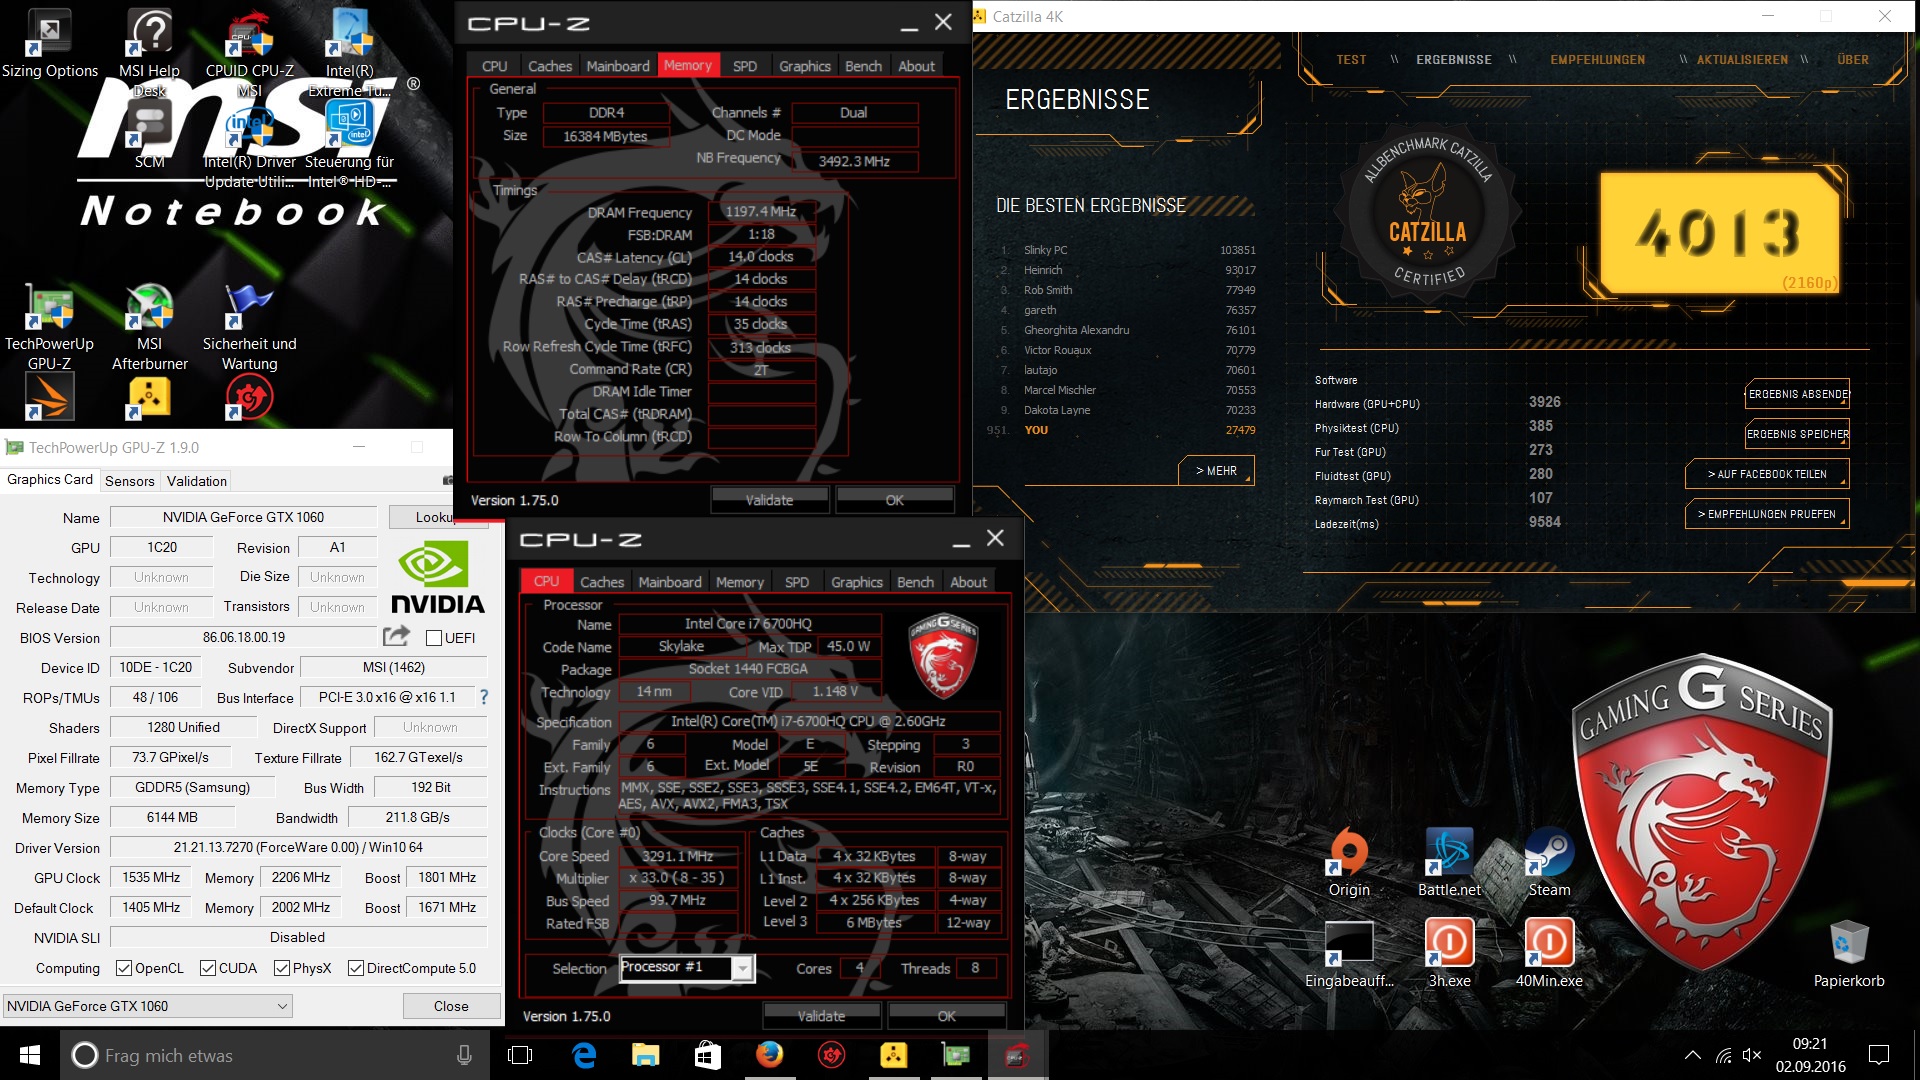1920x1080 pixels.
Task: Launch the Battle.net desktop shortcut
Action: click(1449, 863)
